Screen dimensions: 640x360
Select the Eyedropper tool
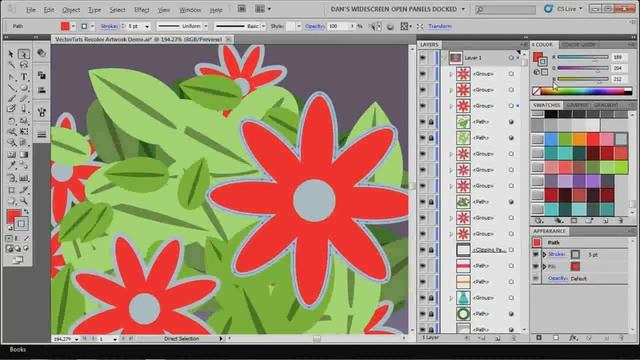pyautogui.click(x=11, y=166)
